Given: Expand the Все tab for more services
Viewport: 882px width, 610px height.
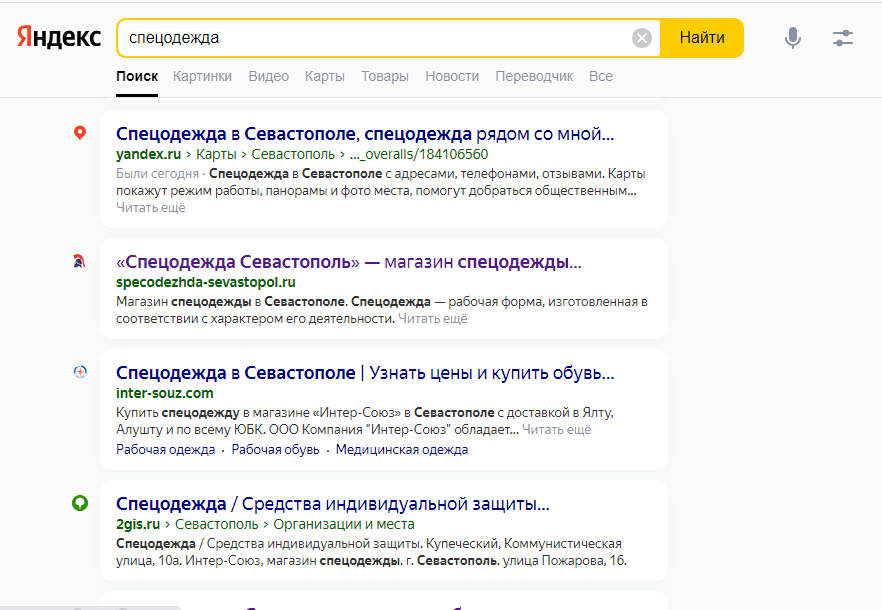Looking at the screenshot, I should [601, 76].
